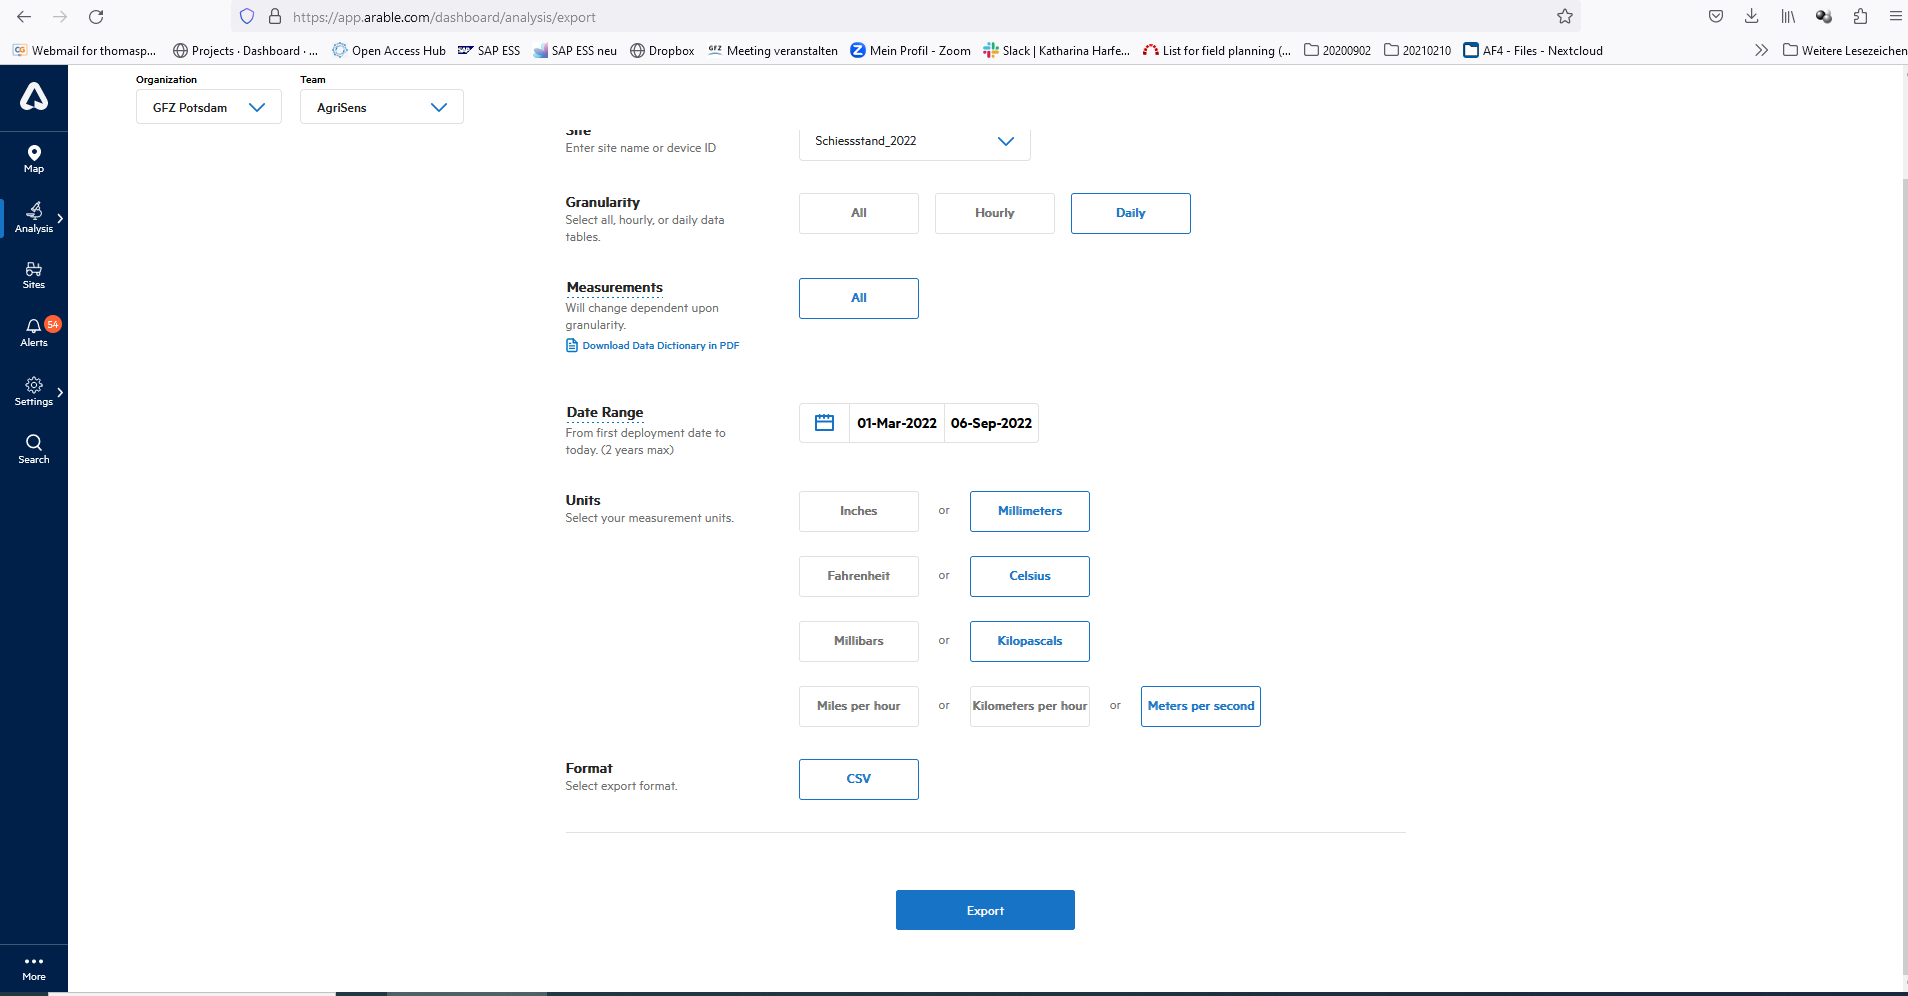Open the date range calendar icon
The image size is (1908, 996).
pos(824,423)
